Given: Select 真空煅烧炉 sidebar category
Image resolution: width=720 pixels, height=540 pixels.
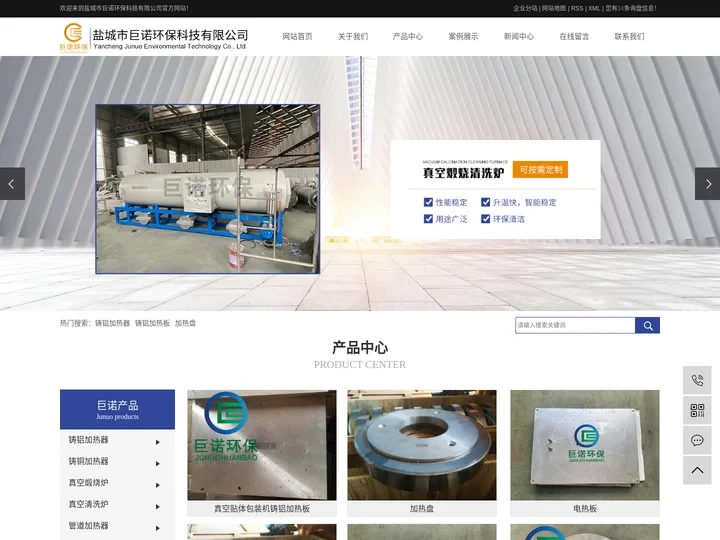Looking at the screenshot, I should (89, 483).
